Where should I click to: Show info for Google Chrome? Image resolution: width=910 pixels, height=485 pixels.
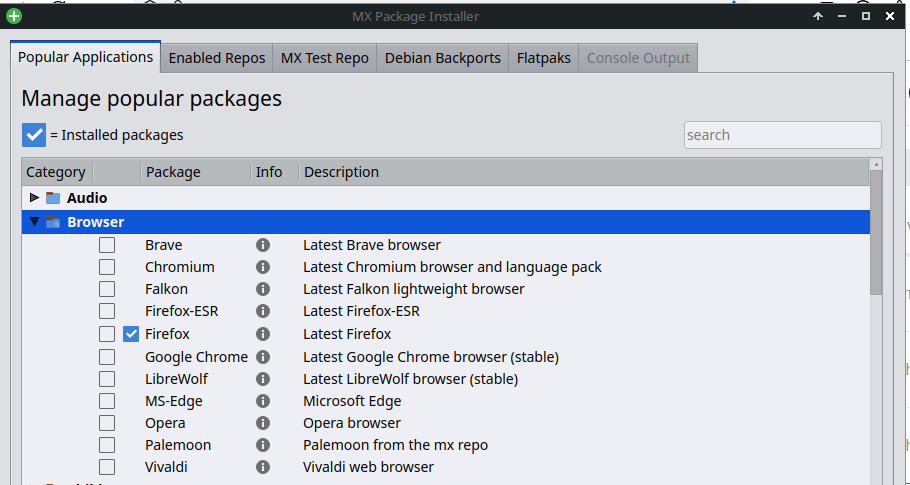[263, 357]
